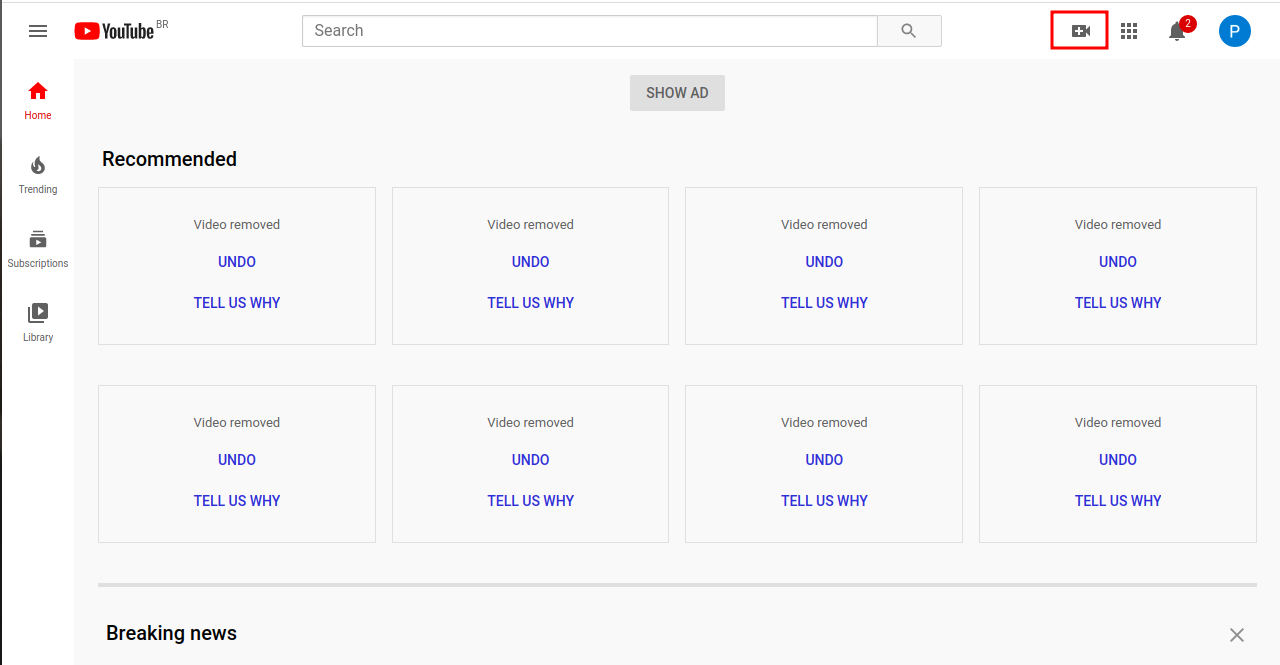Open the account avatar menu
This screenshot has width=1280, height=665.
(x=1234, y=31)
